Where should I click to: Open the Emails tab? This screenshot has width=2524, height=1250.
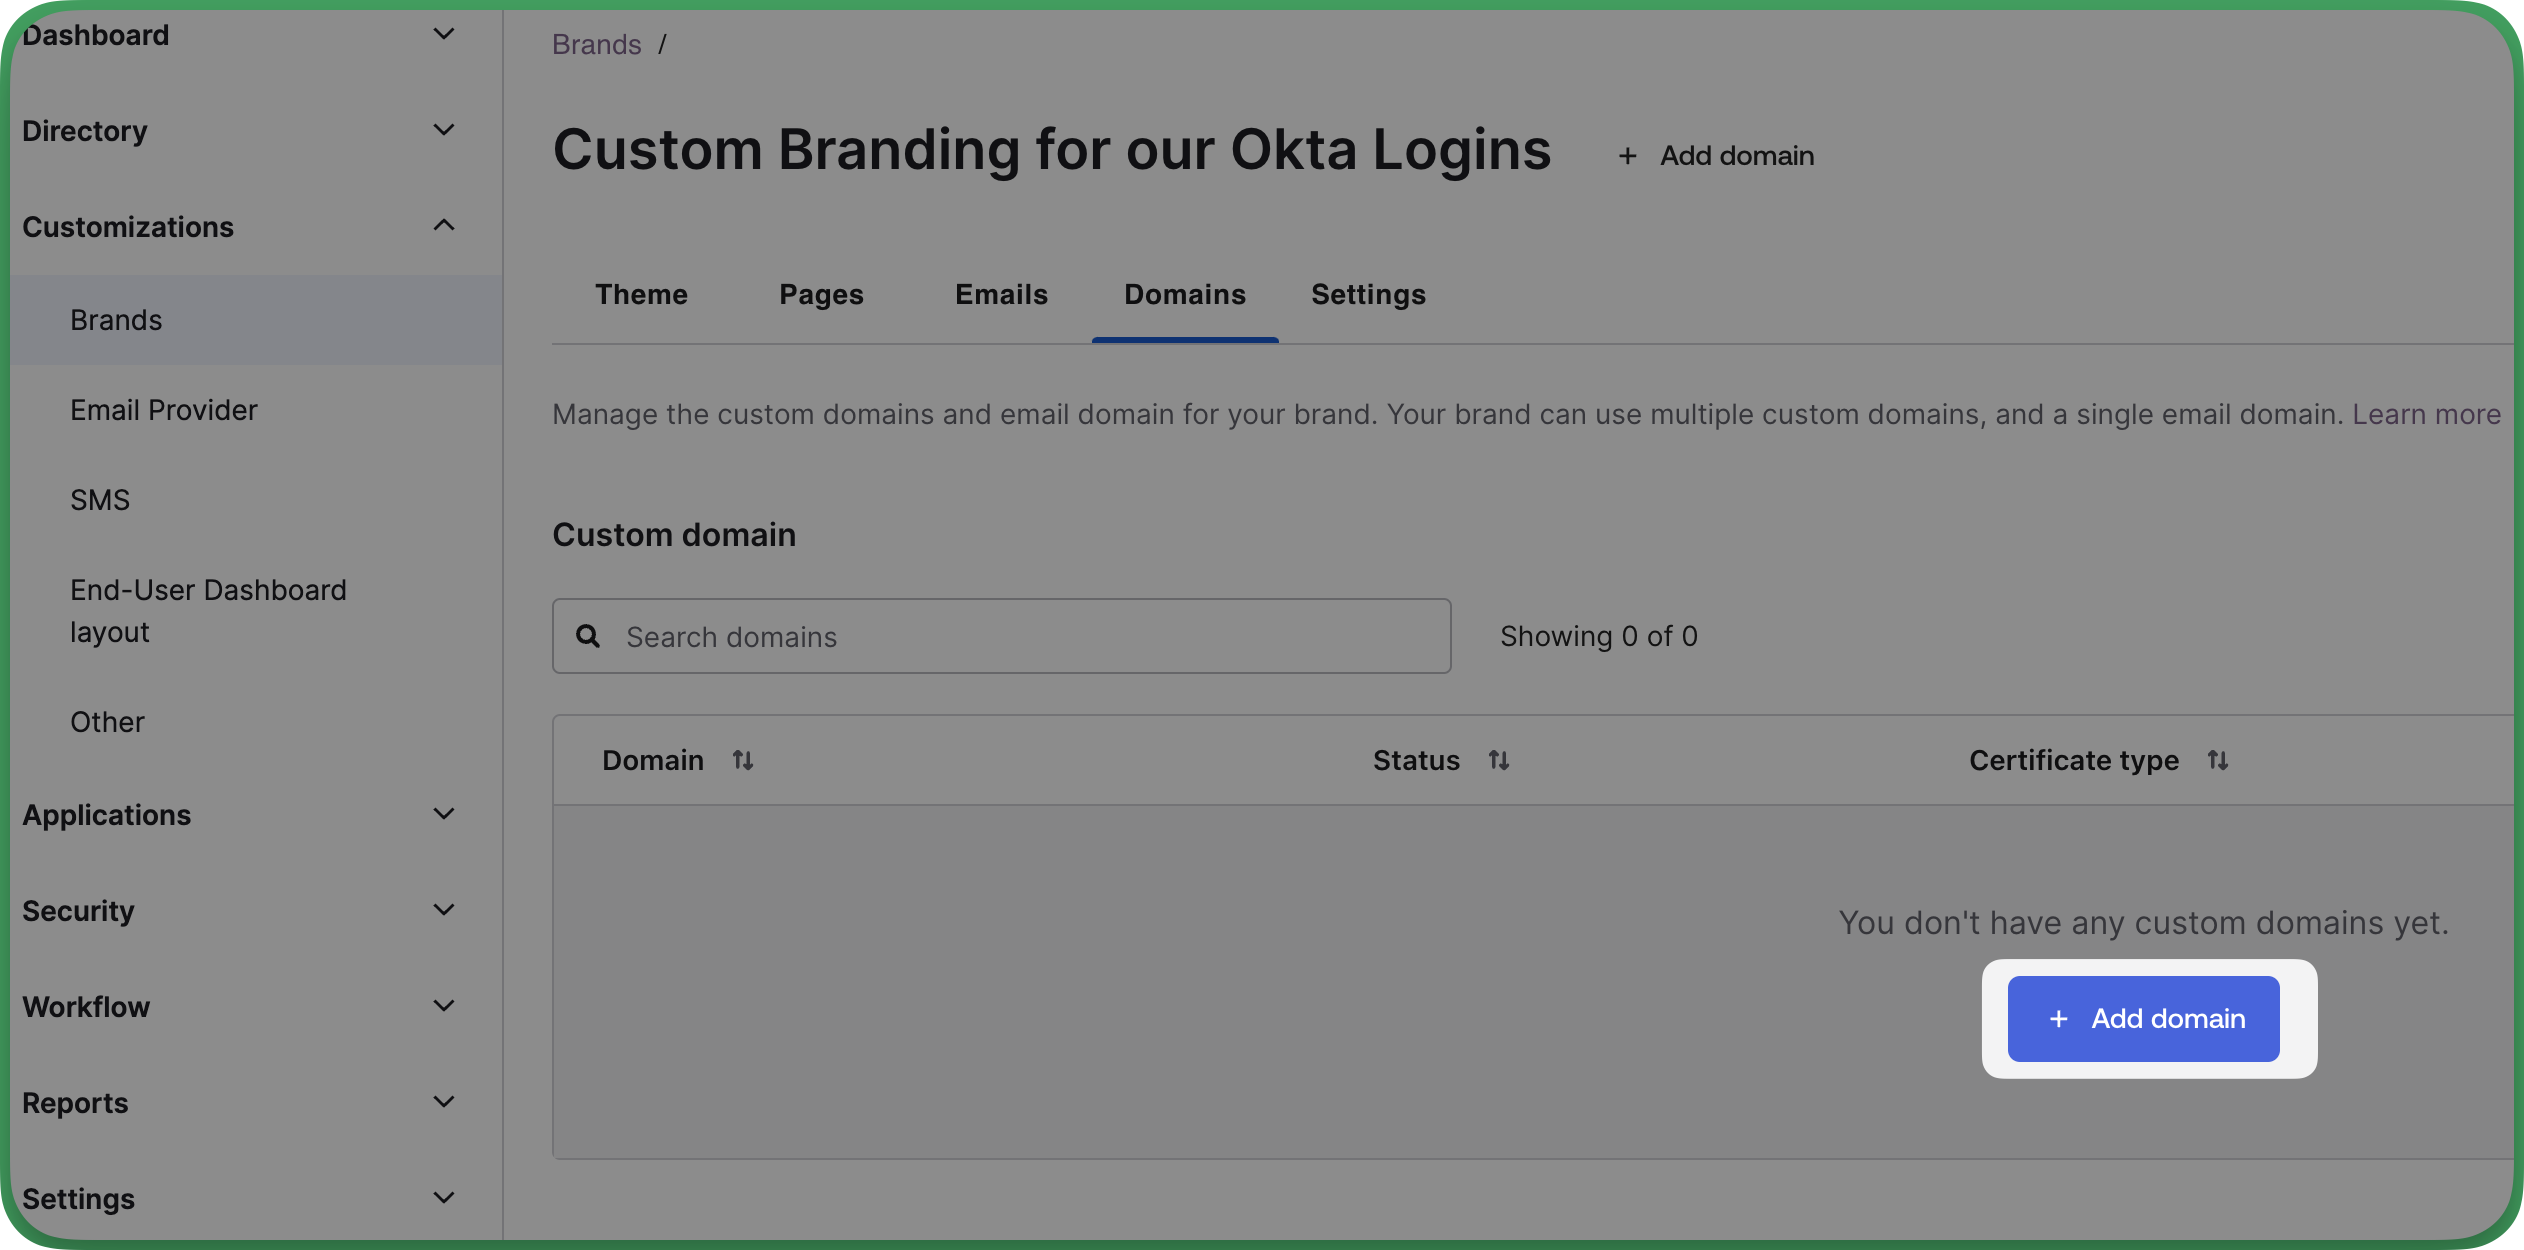pos(1001,295)
